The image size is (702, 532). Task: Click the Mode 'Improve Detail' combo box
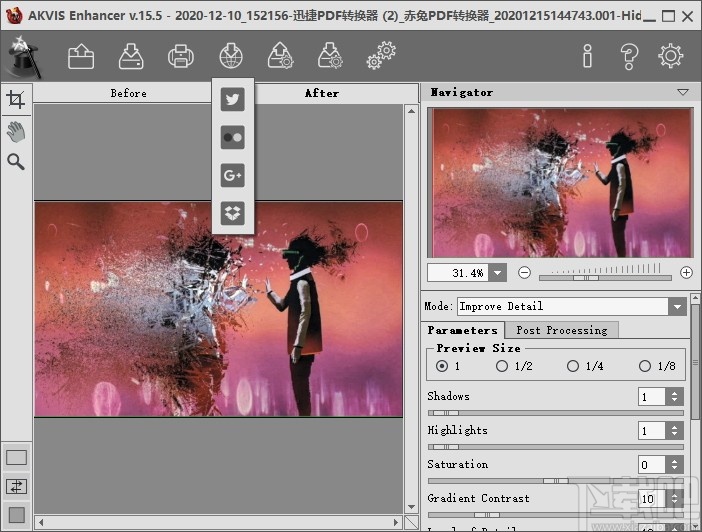572,307
